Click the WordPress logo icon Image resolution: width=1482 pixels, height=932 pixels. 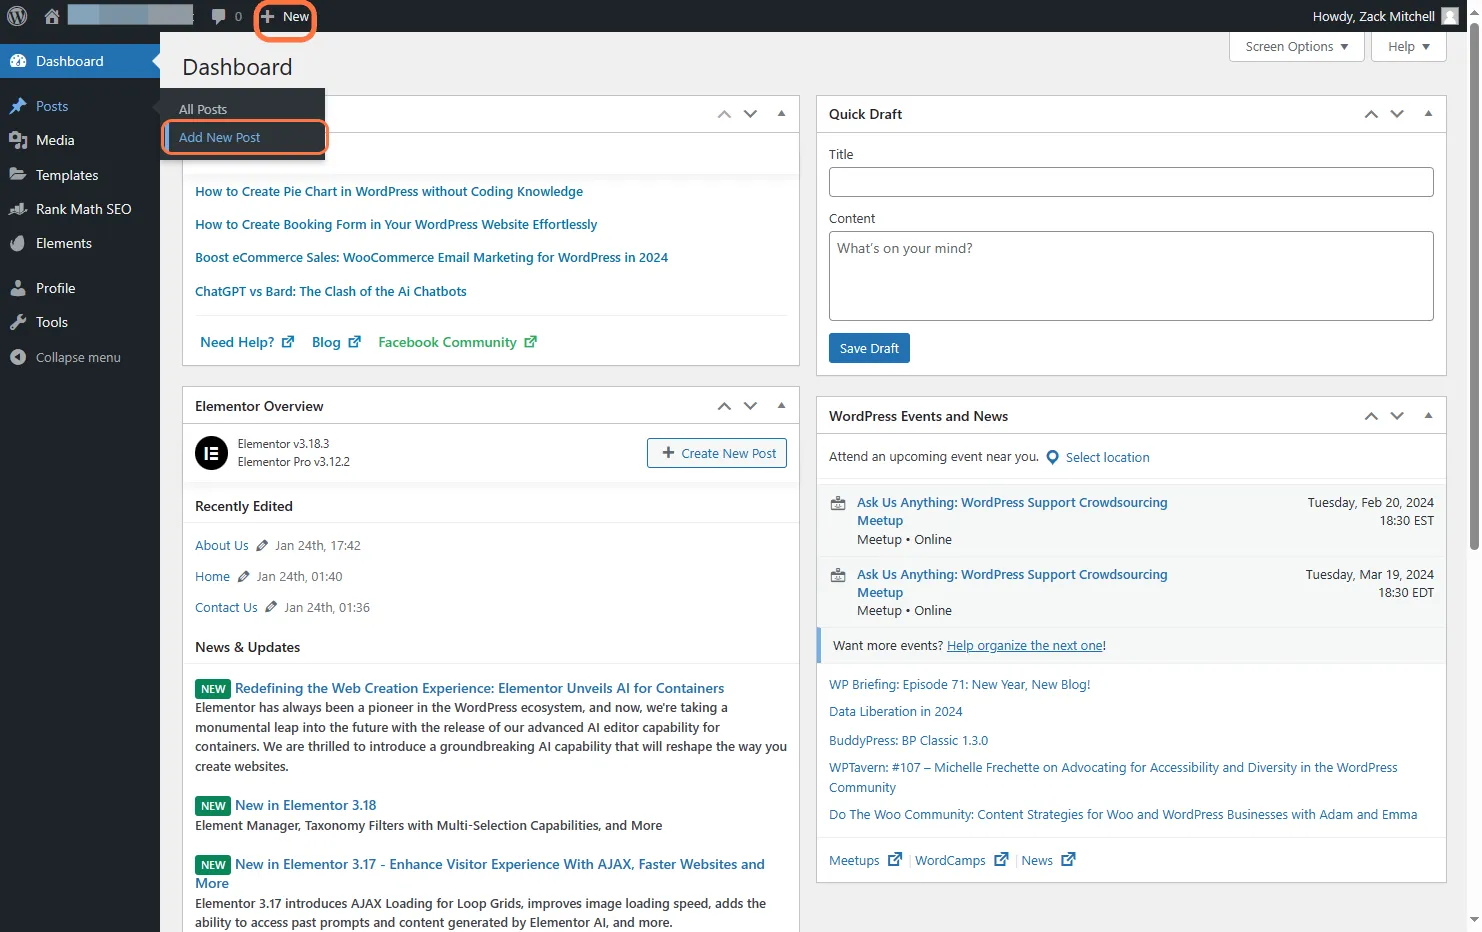[x=17, y=16]
